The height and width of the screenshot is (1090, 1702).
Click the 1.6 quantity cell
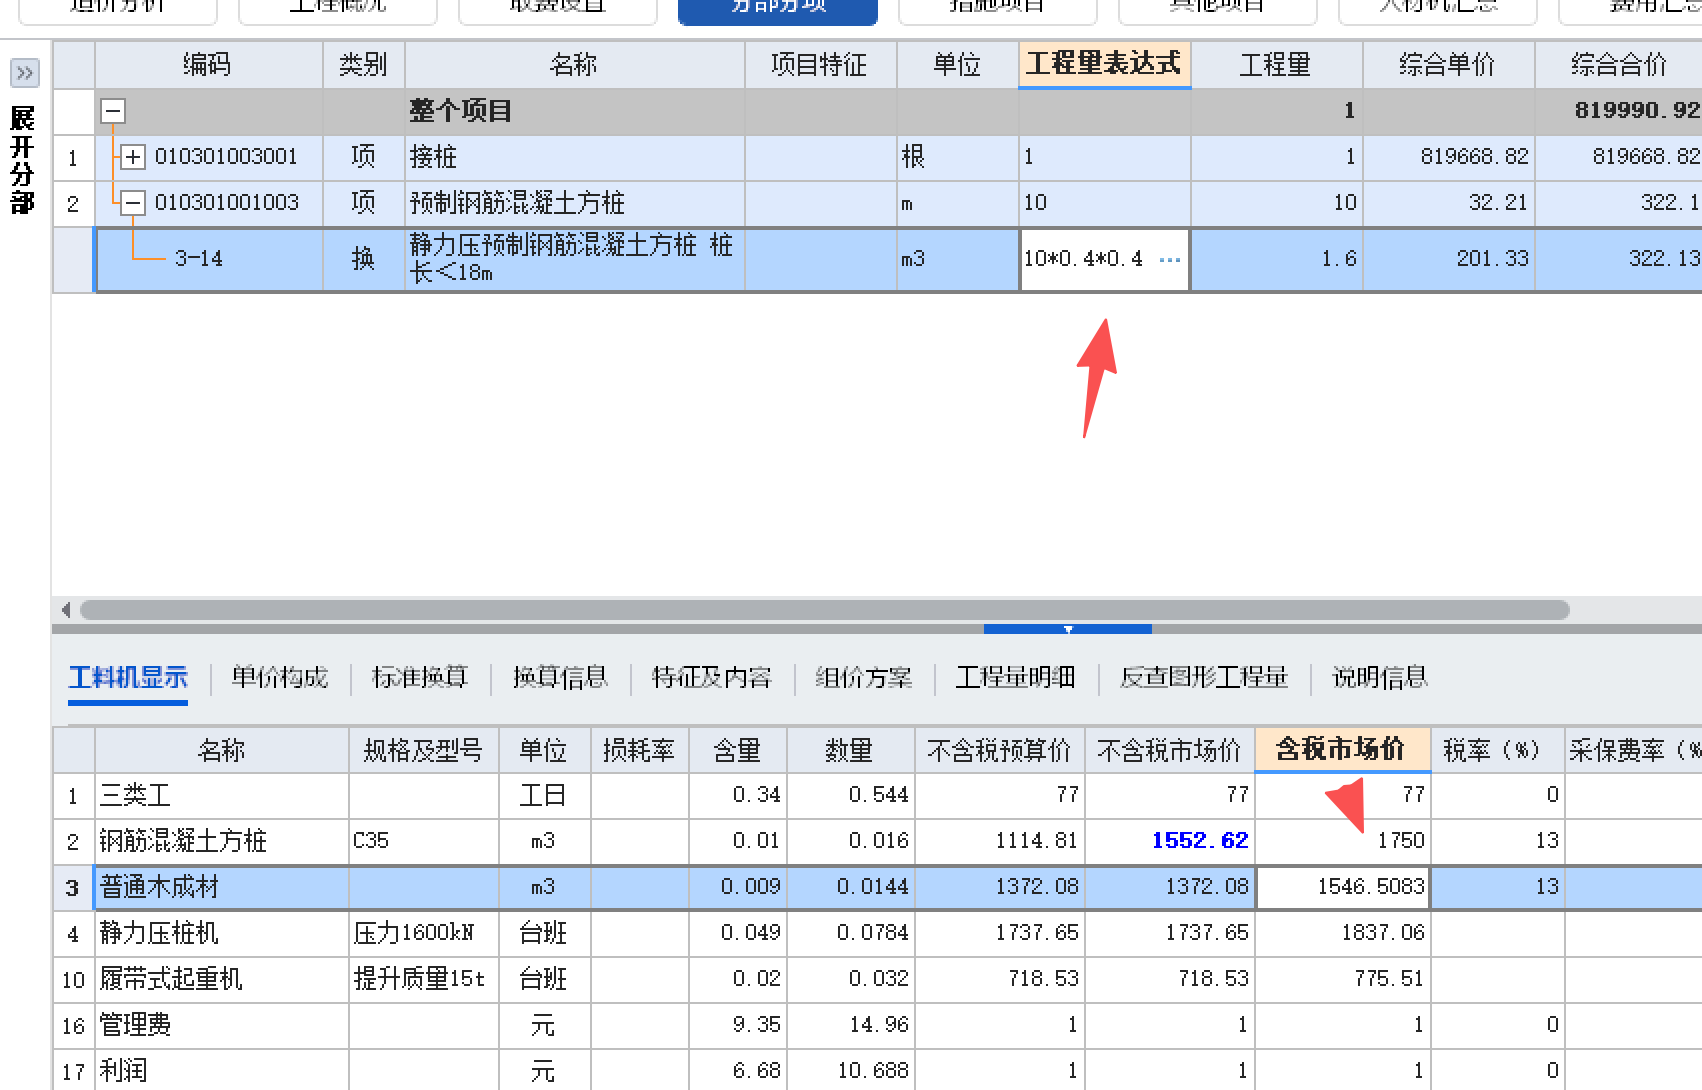(1276, 259)
